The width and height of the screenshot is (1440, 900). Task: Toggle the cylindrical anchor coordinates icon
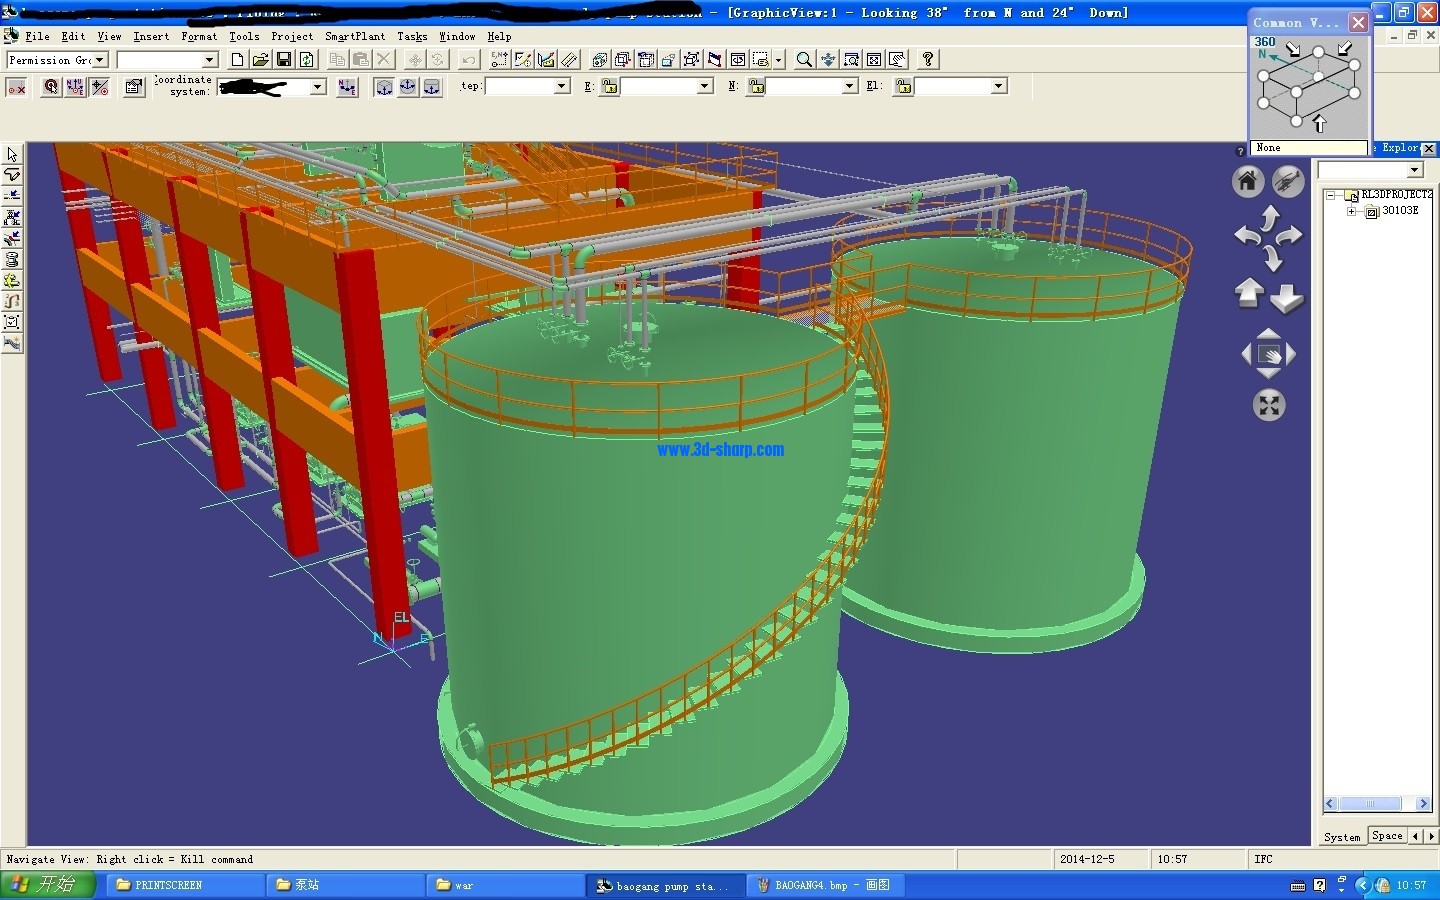[x=431, y=87]
